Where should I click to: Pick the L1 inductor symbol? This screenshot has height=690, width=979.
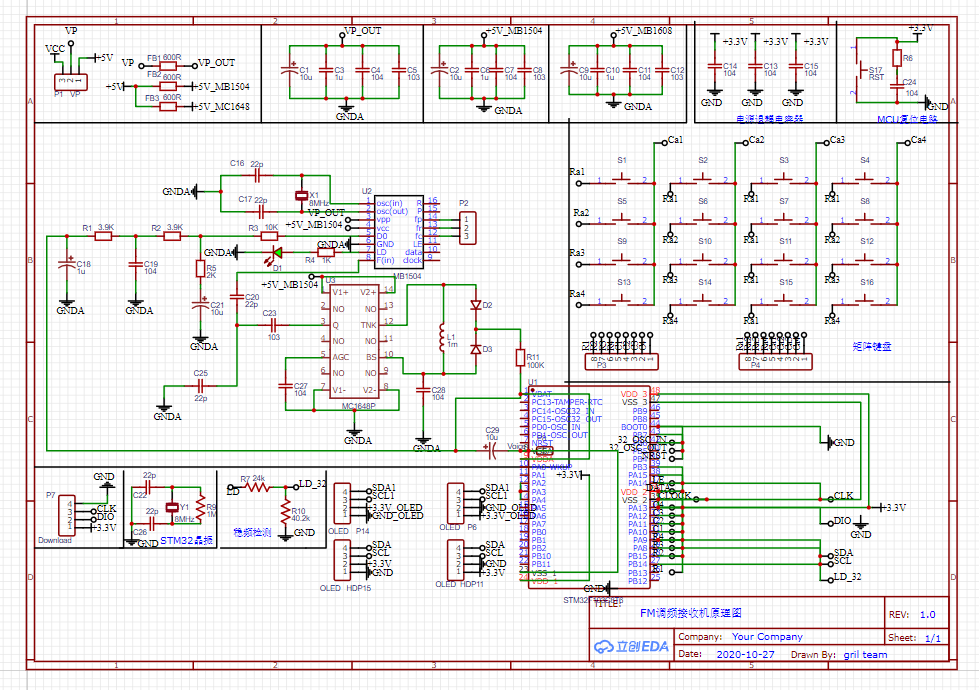439,338
